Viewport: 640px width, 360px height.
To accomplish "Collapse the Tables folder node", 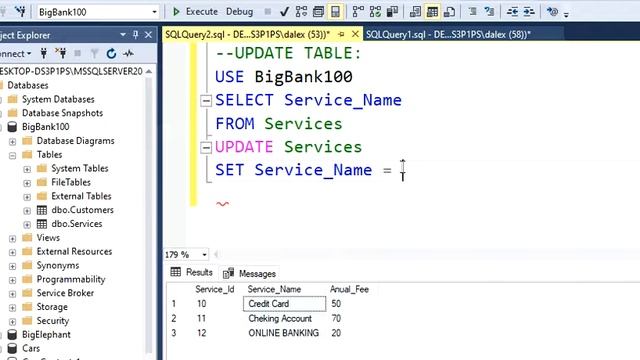I will click(x=13, y=156).
